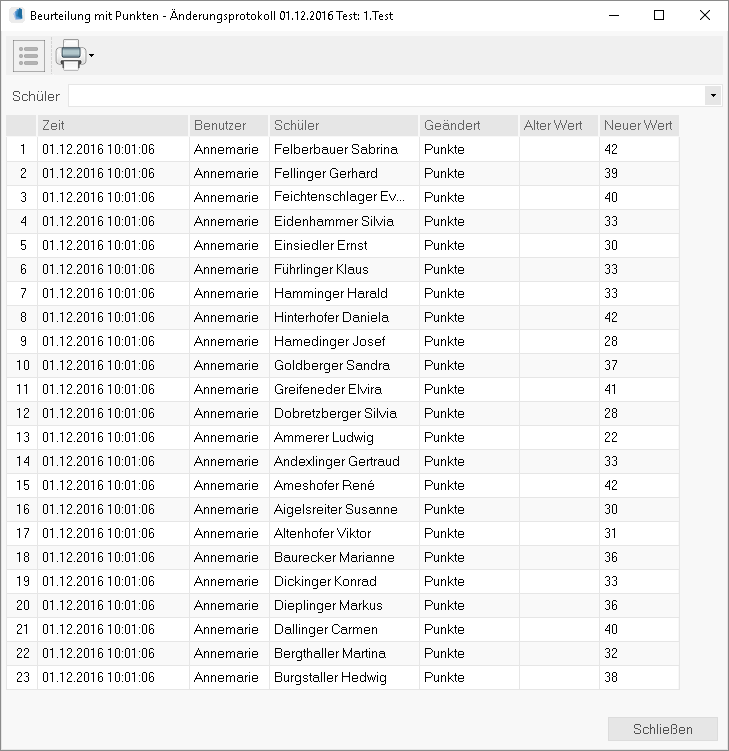Select Dickinger Konrad cell
Image resolution: width=729 pixels, height=751 pixels.
pos(344,580)
